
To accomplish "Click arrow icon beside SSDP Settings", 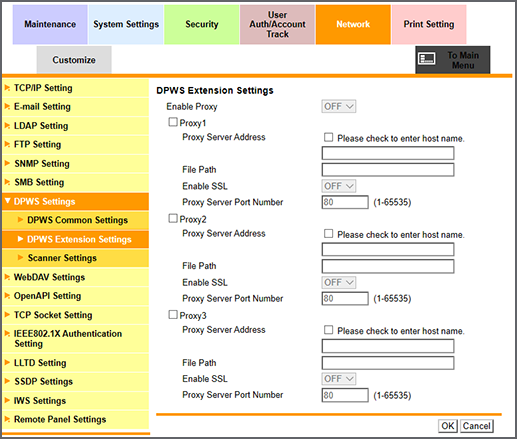I will [7, 381].
